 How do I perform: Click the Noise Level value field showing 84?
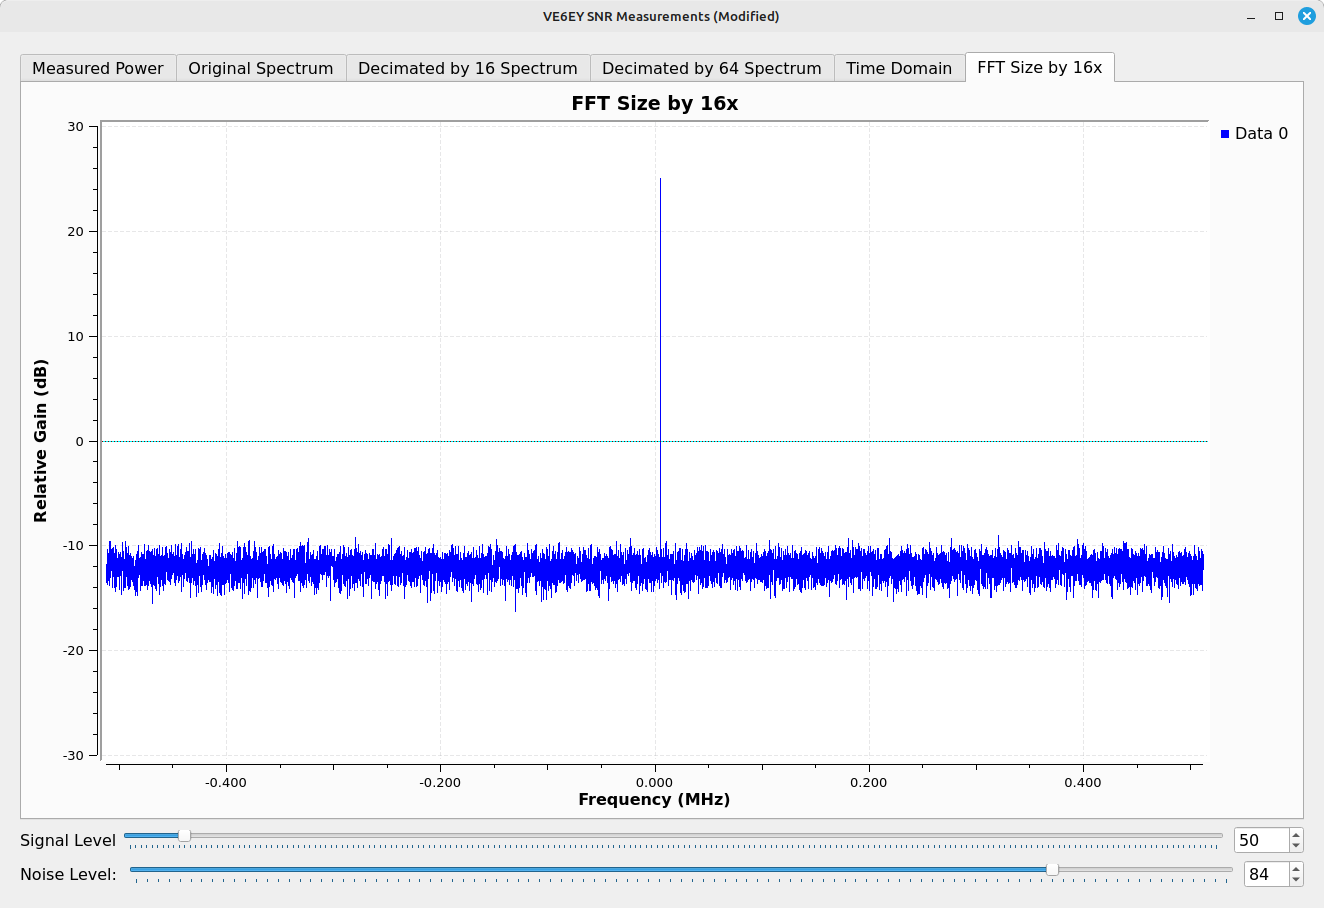(x=1264, y=874)
